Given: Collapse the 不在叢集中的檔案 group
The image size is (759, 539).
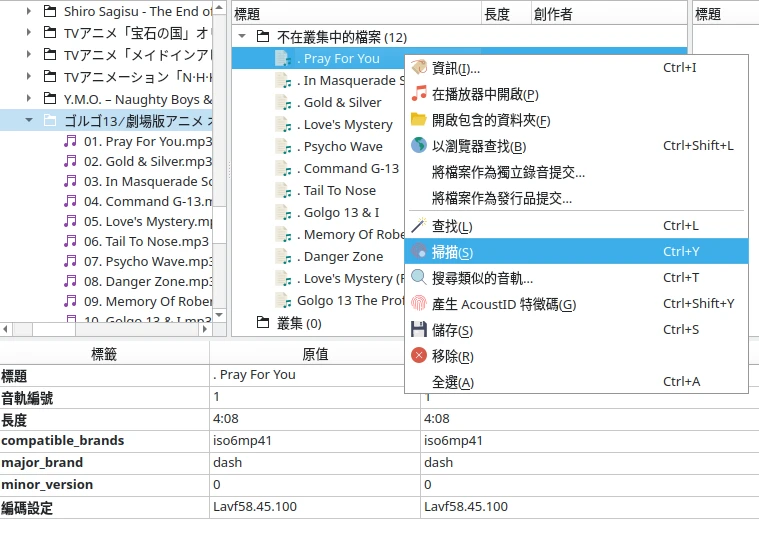Looking at the screenshot, I should pos(242,37).
